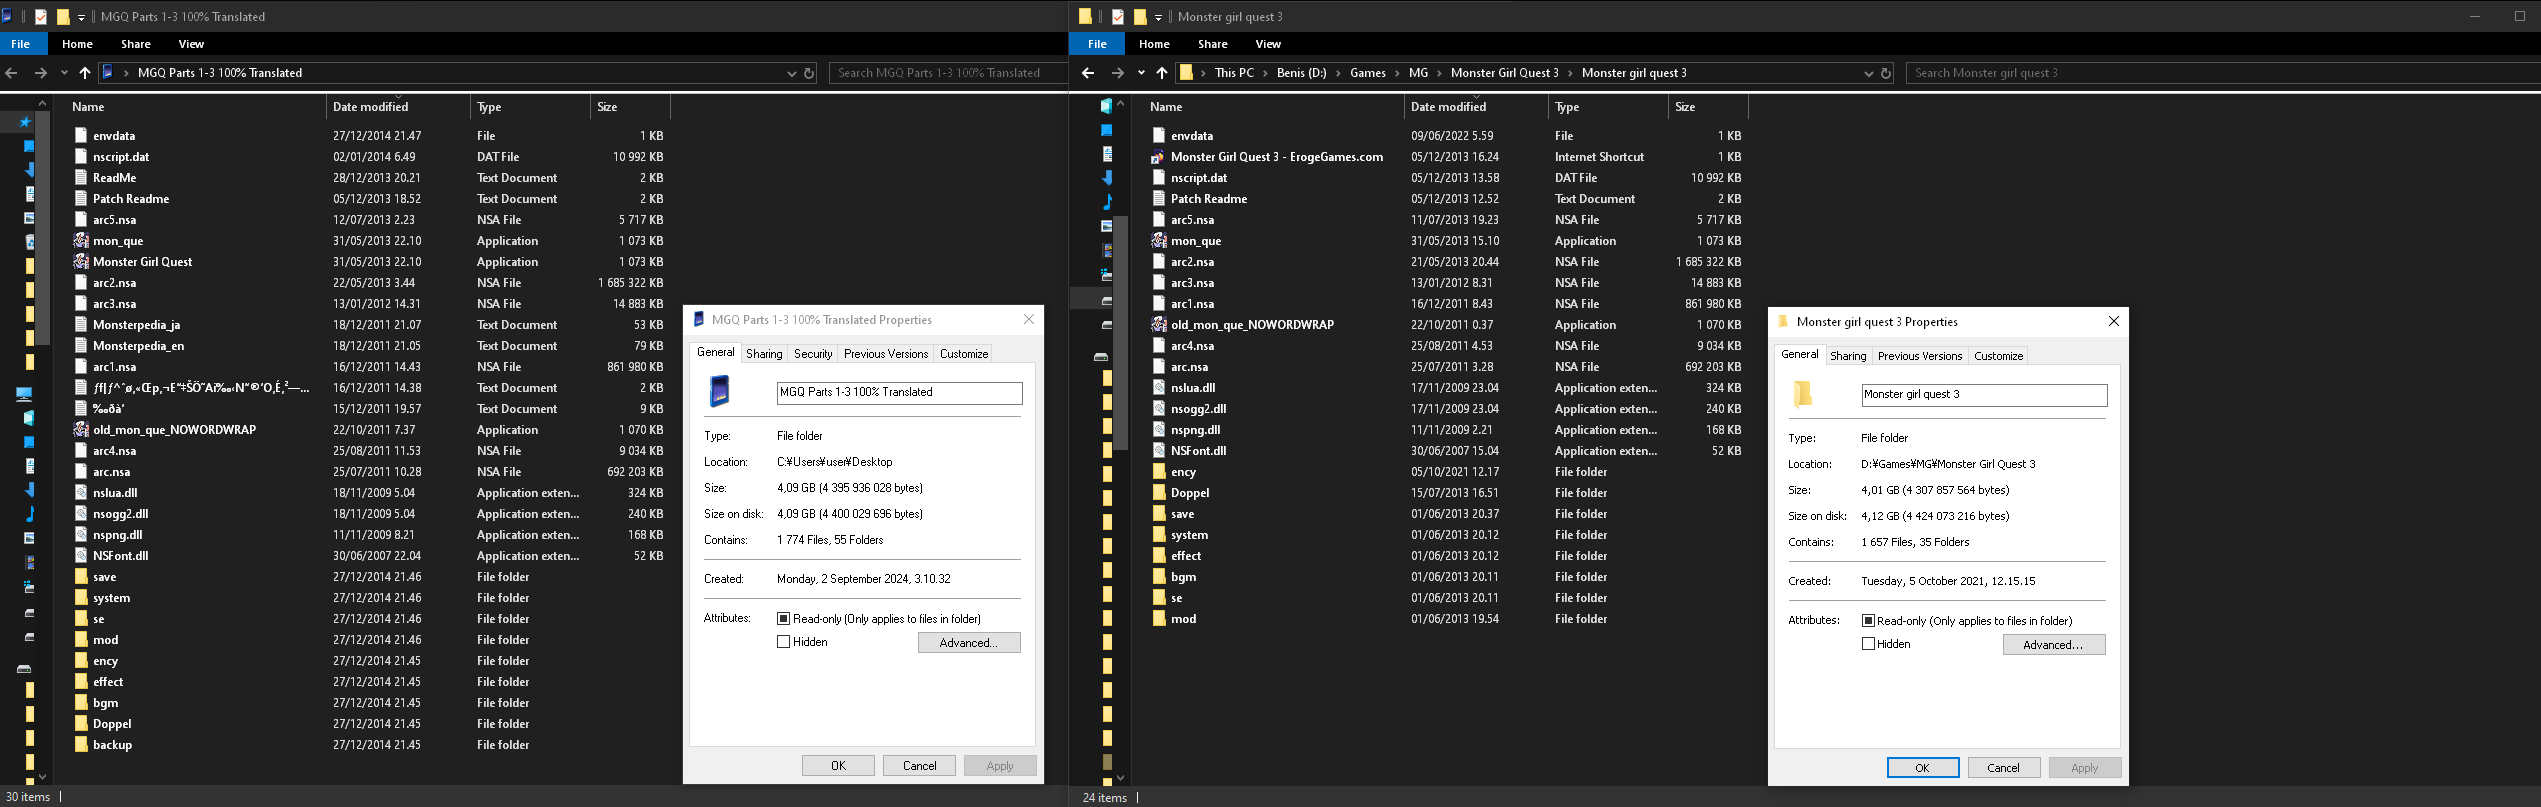The height and width of the screenshot is (807, 2541).
Task: Click Search MGQ Parts 1-3 100% Translated box
Action: 947,73
